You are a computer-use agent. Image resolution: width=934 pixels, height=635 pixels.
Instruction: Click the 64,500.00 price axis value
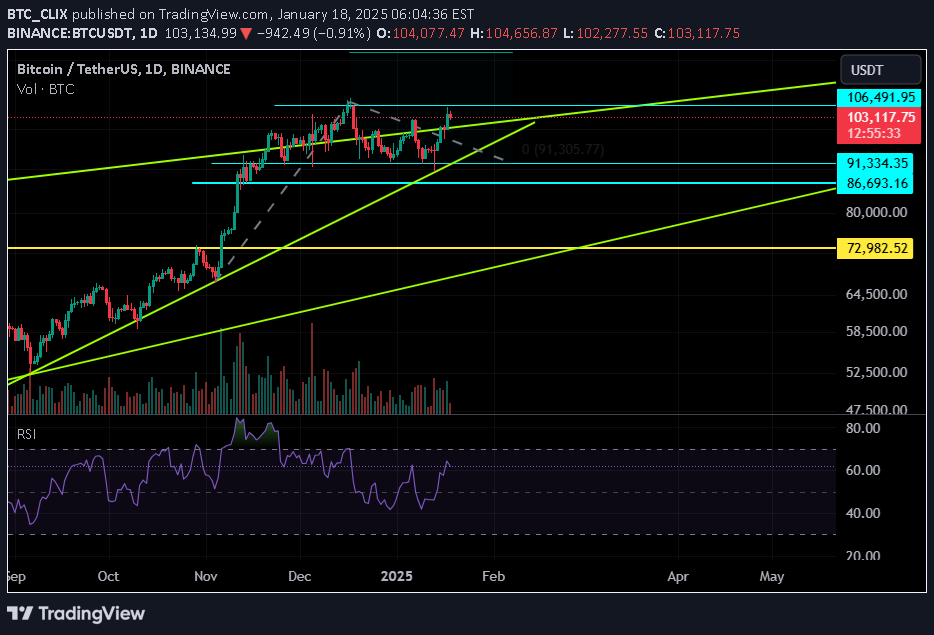(876, 294)
